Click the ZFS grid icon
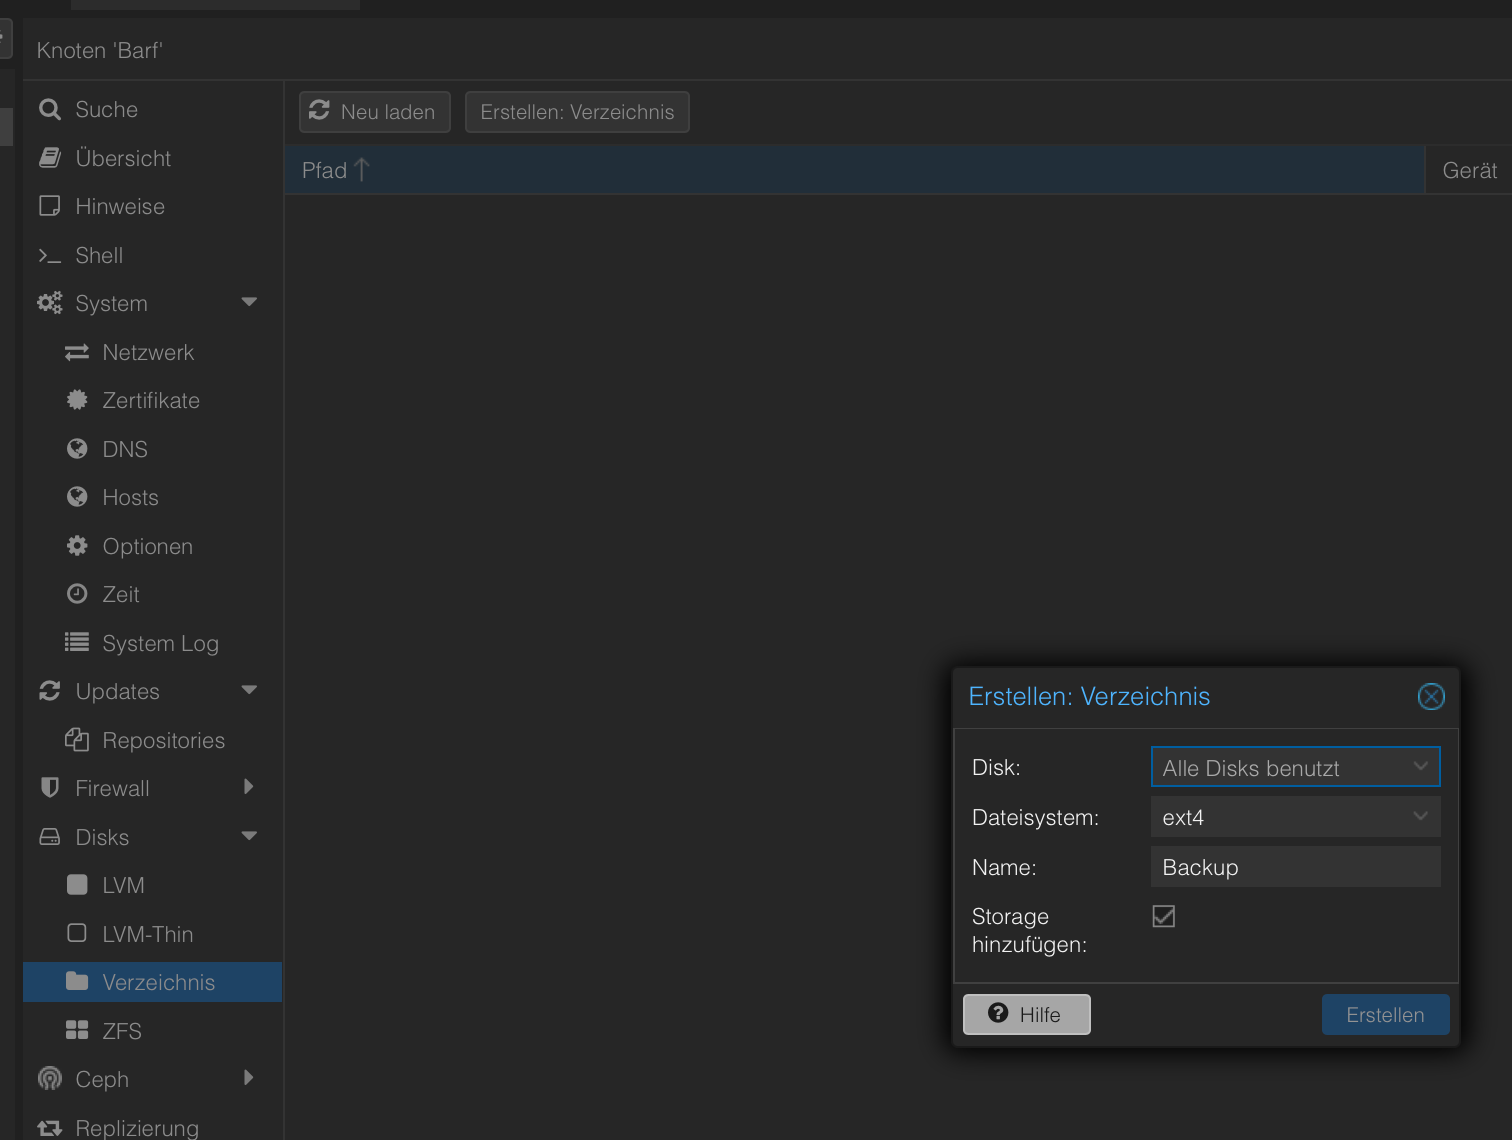 click(x=77, y=1030)
